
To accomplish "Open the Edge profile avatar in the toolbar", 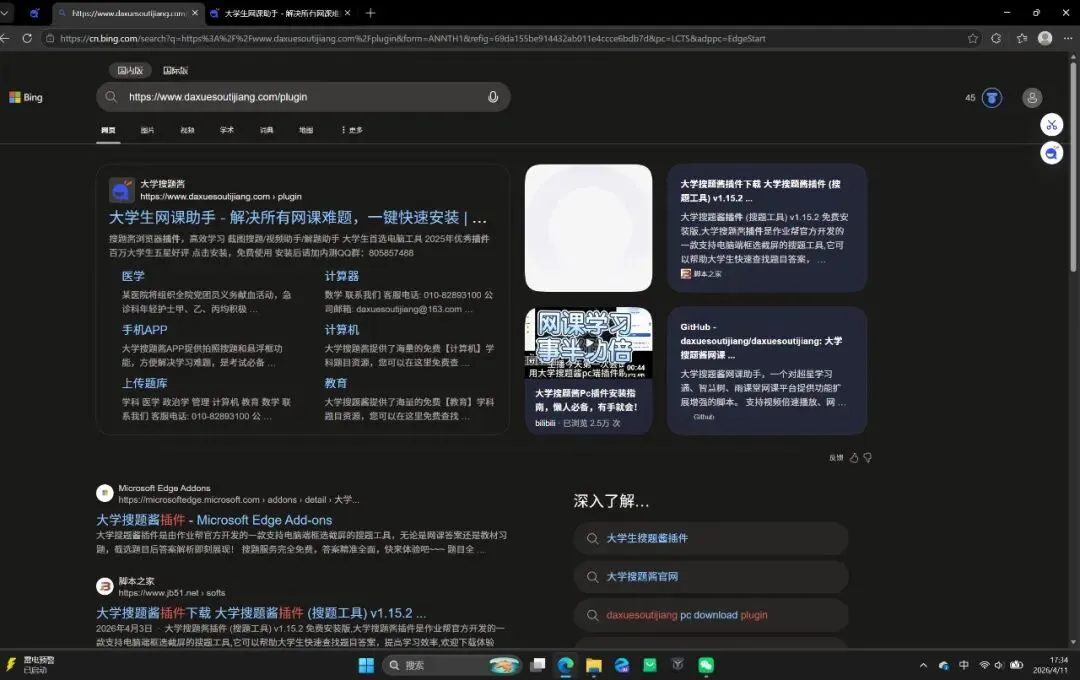I will click(x=1045, y=39).
